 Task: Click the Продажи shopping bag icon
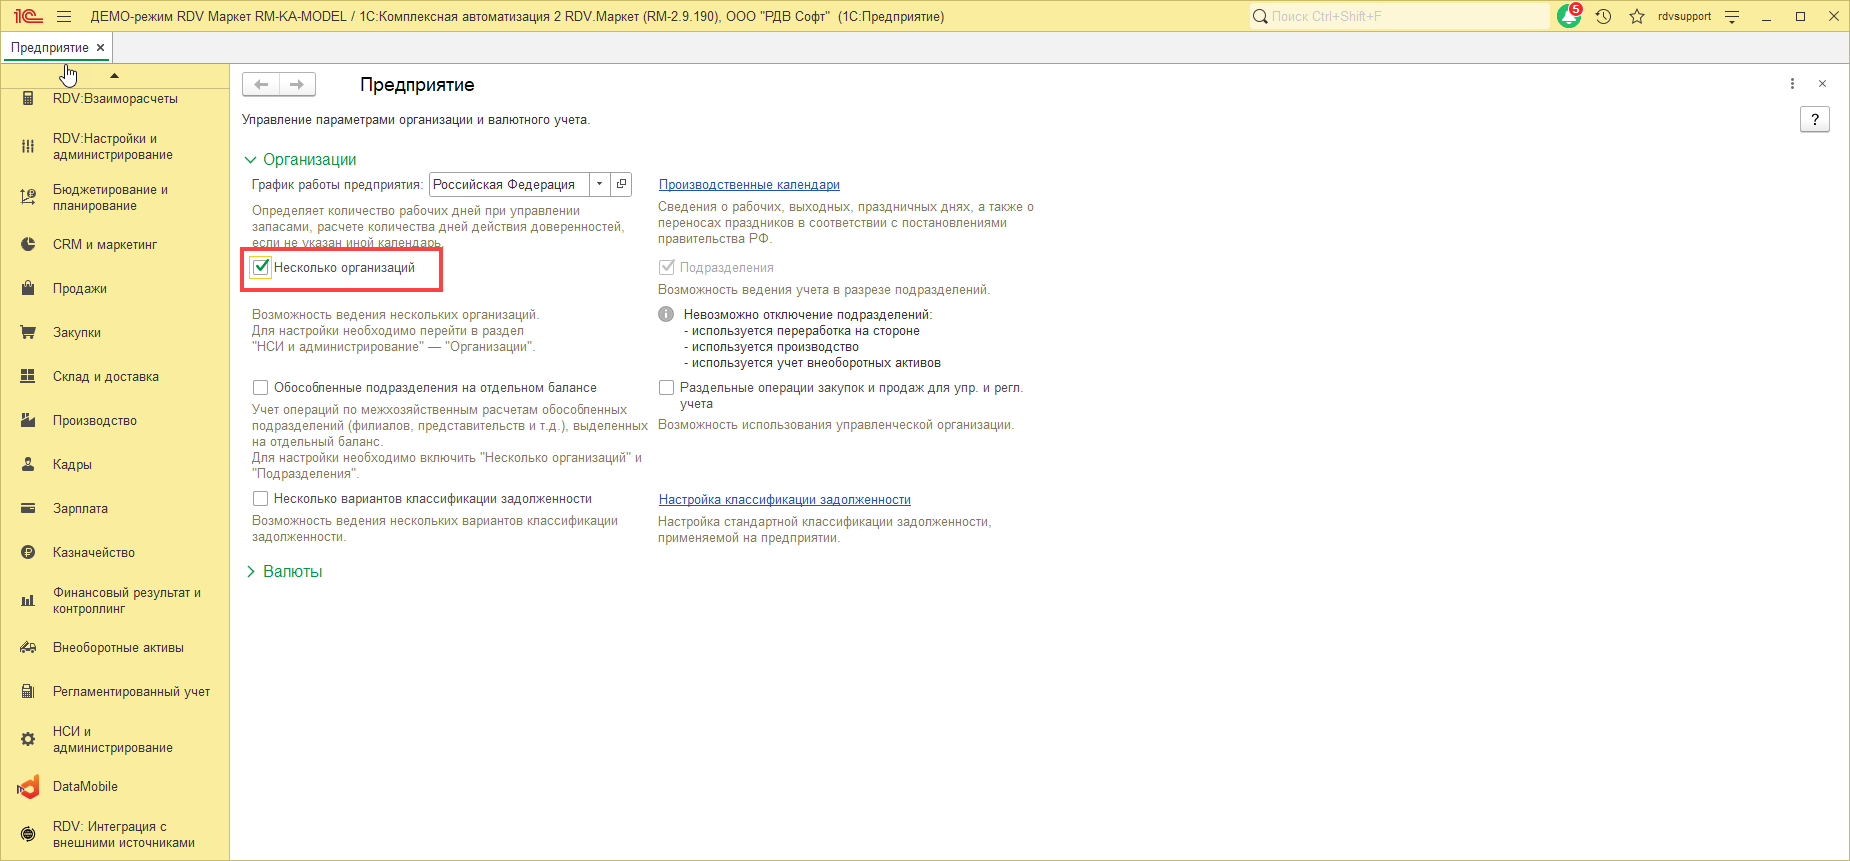(28, 288)
